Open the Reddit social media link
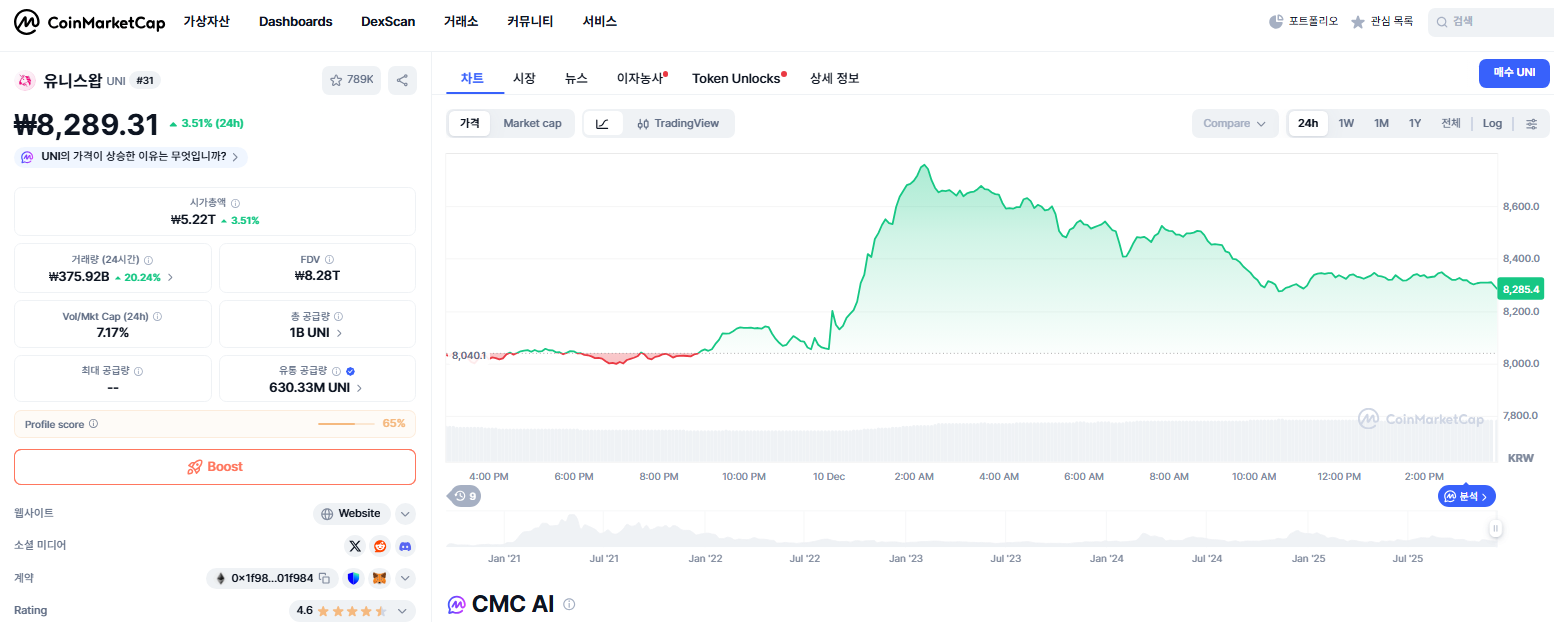 [x=380, y=546]
